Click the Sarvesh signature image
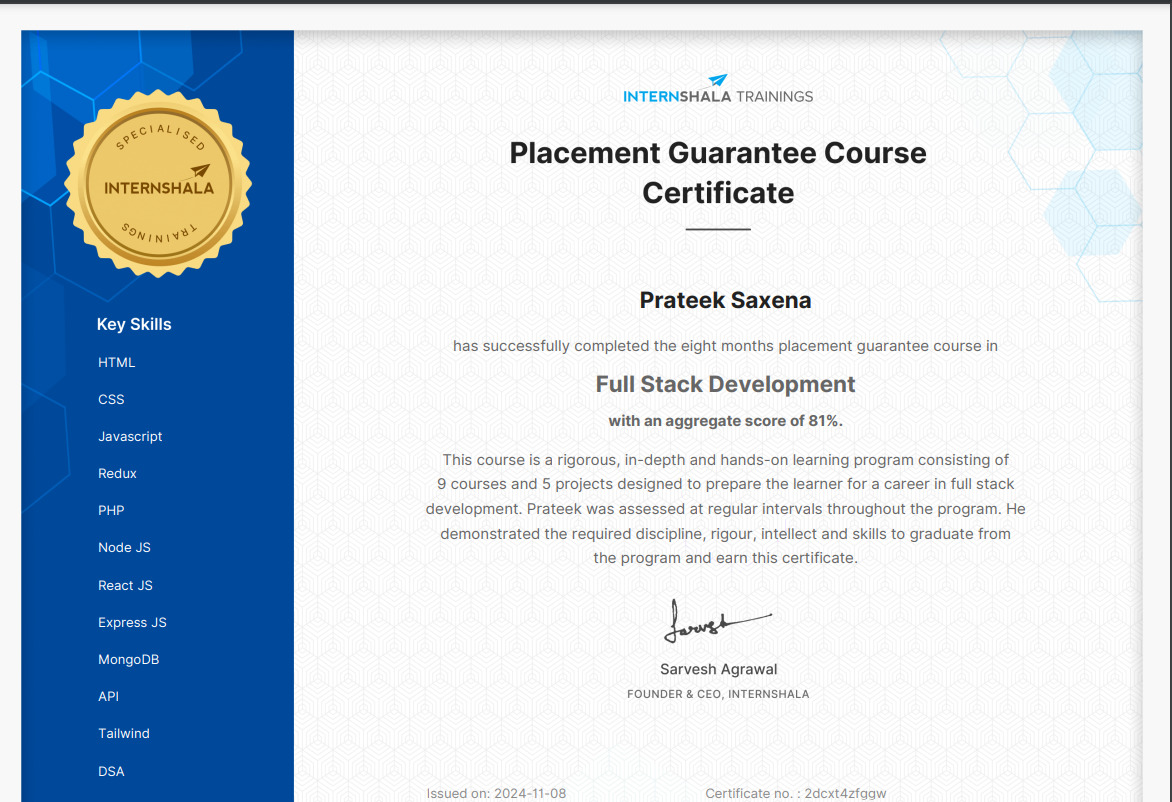The height and width of the screenshot is (802, 1172). pyautogui.click(x=718, y=621)
